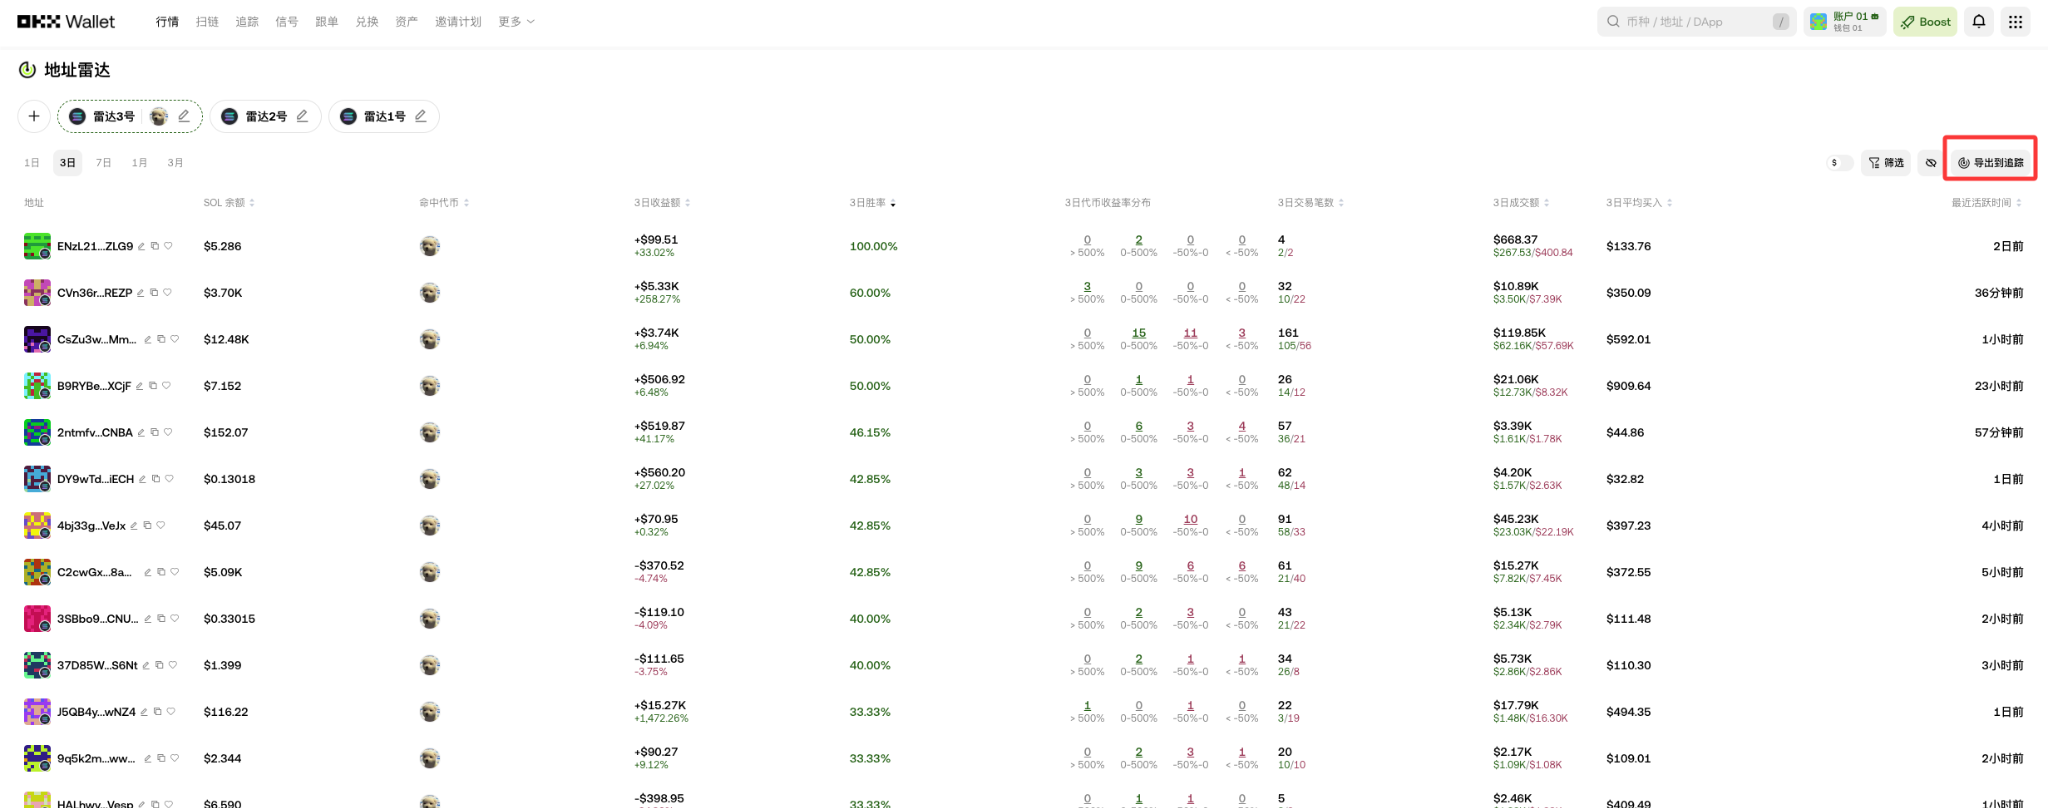
Task: Click the Boost button
Action: click(1925, 21)
